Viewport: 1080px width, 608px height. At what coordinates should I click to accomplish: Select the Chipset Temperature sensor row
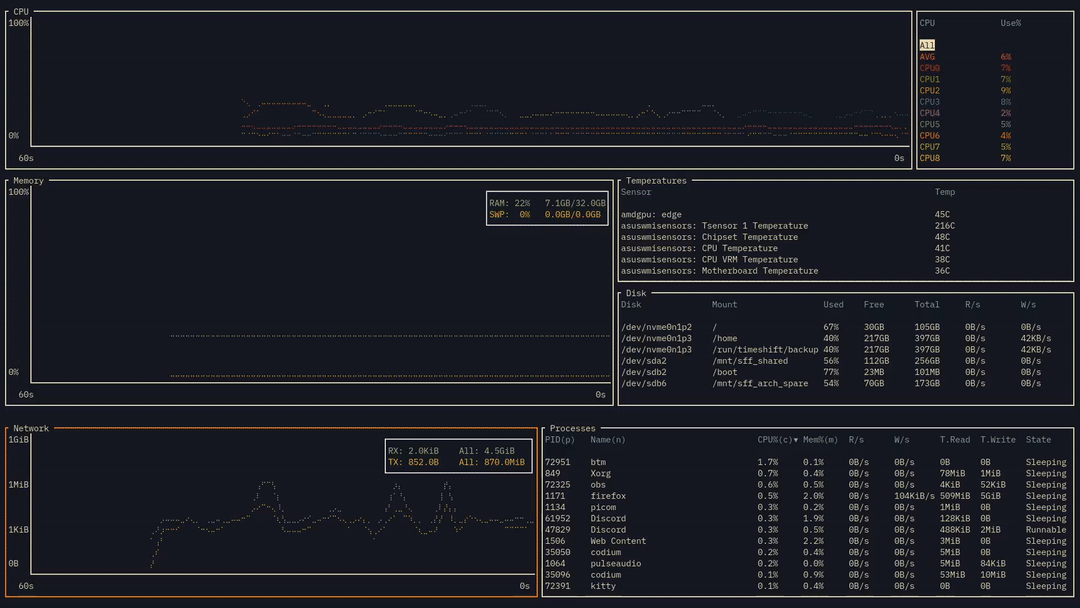pos(785,238)
